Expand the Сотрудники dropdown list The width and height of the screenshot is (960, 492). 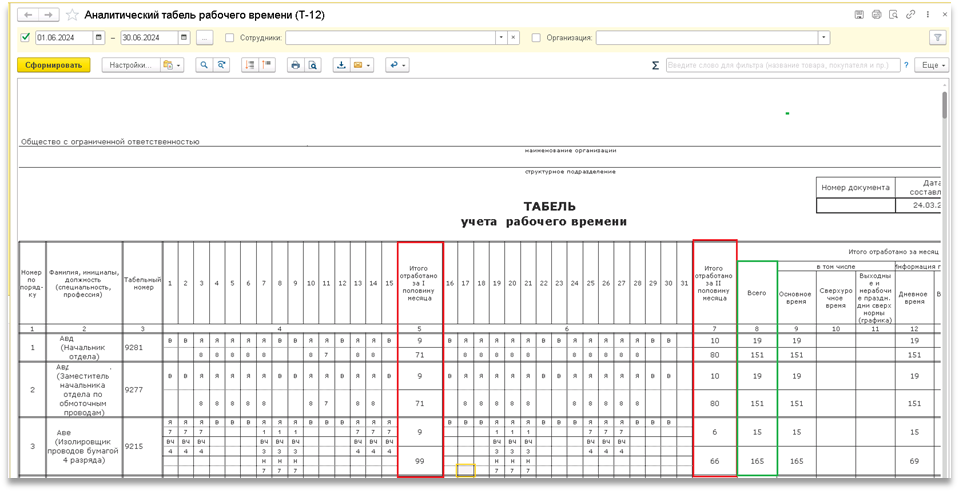[501, 38]
